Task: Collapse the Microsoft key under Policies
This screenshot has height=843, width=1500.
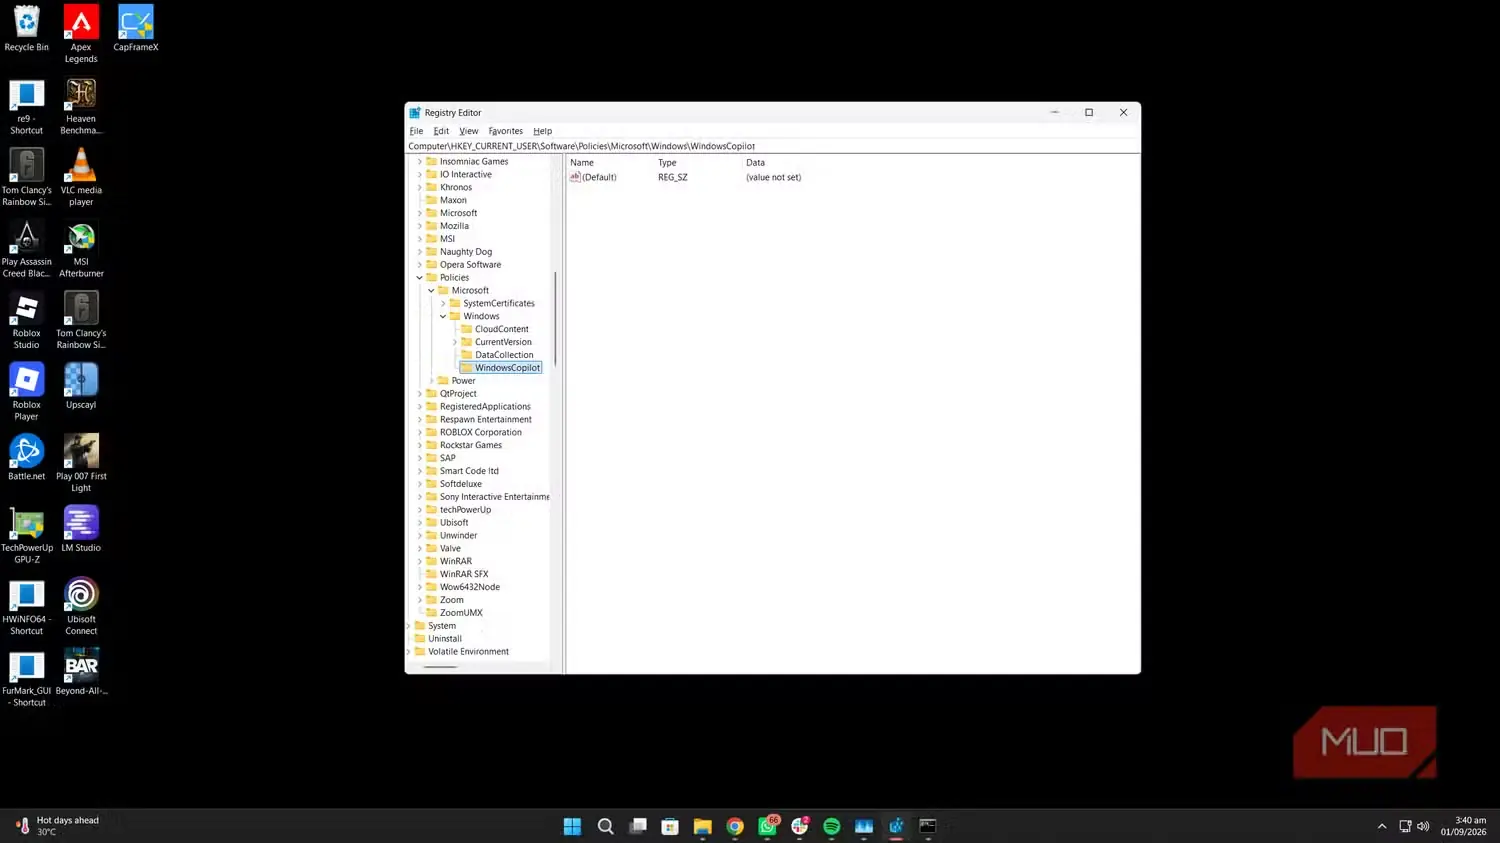Action: (x=431, y=291)
